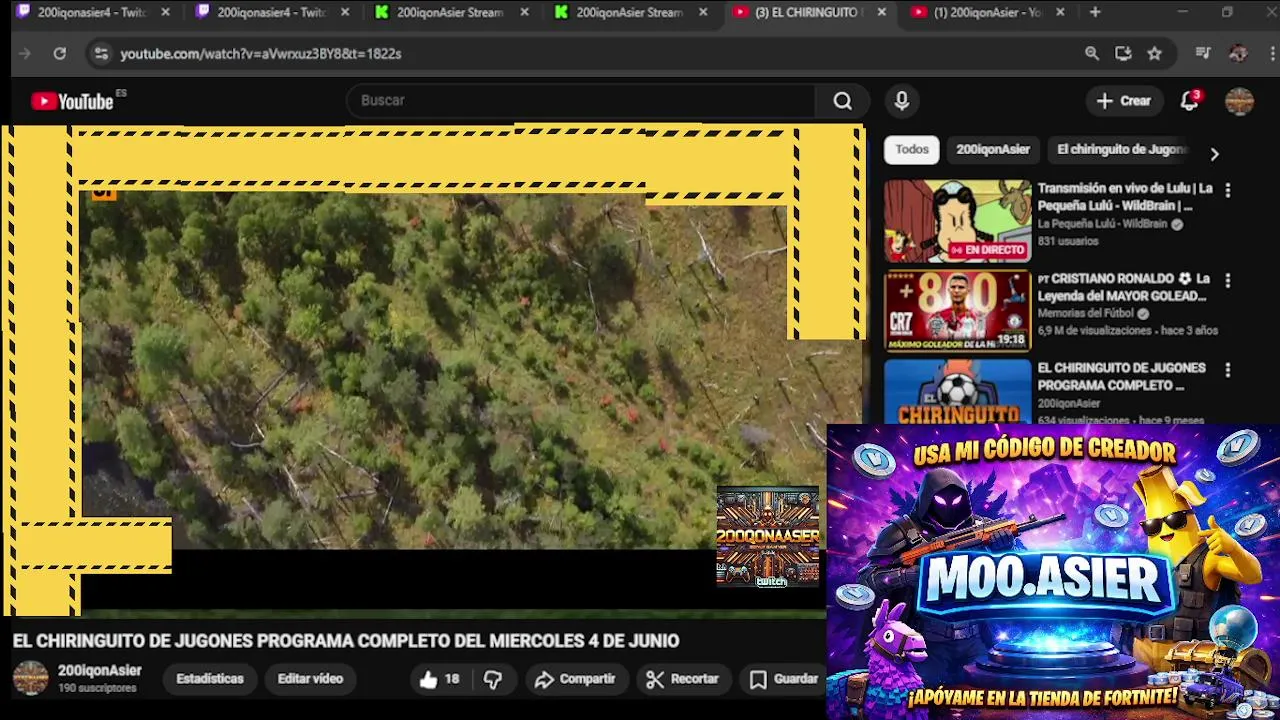The image size is (1280, 720).
Task: Click the YouTube logo home link
Action: [x=72, y=101]
